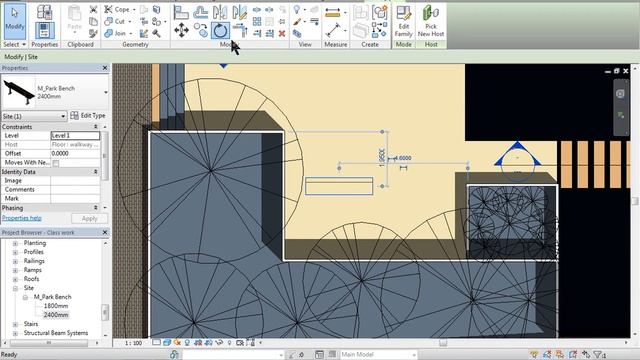Screen dimensions: 640x360
Task: Collapse the M_Park Bench tree node
Action: [25, 297]
